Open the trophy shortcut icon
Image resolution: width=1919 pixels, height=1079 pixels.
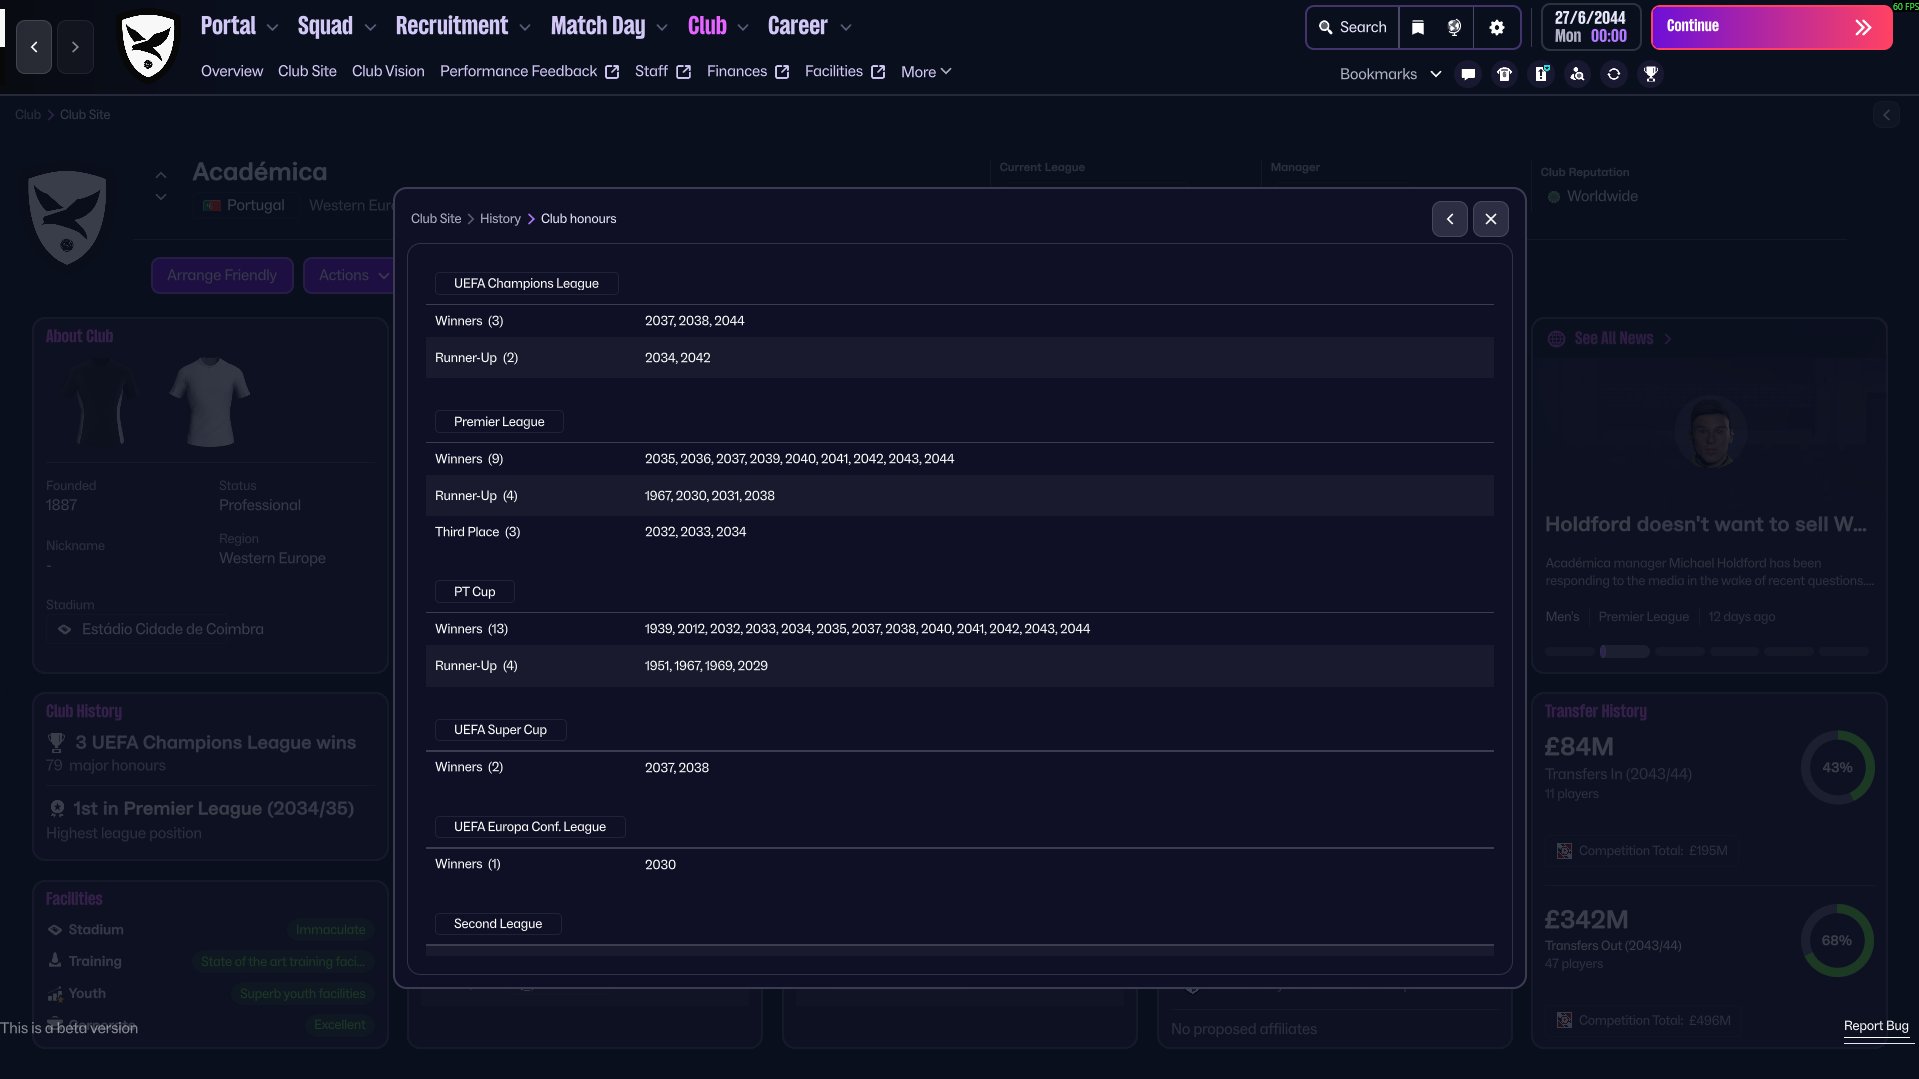pyautogui.click(x=1651, y=74)
